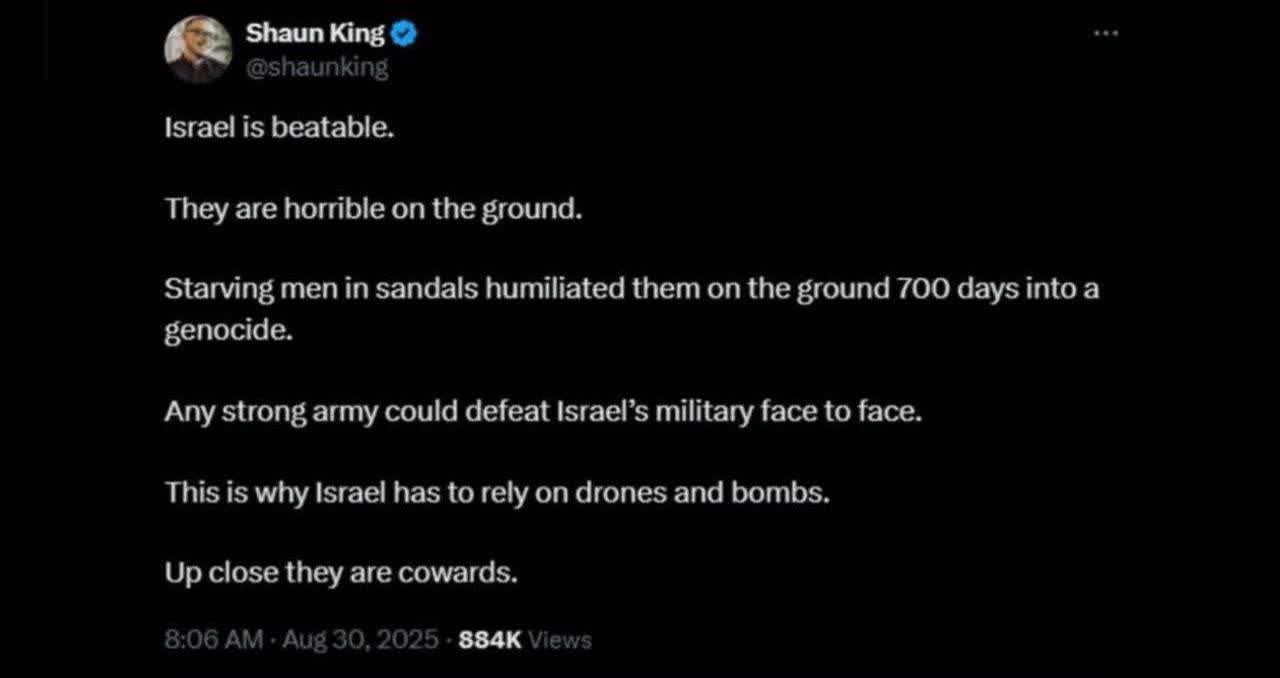Click the Aug 30, 2025 date
The height and width of the screenshot is (678, 1280).
click(360, 639)
